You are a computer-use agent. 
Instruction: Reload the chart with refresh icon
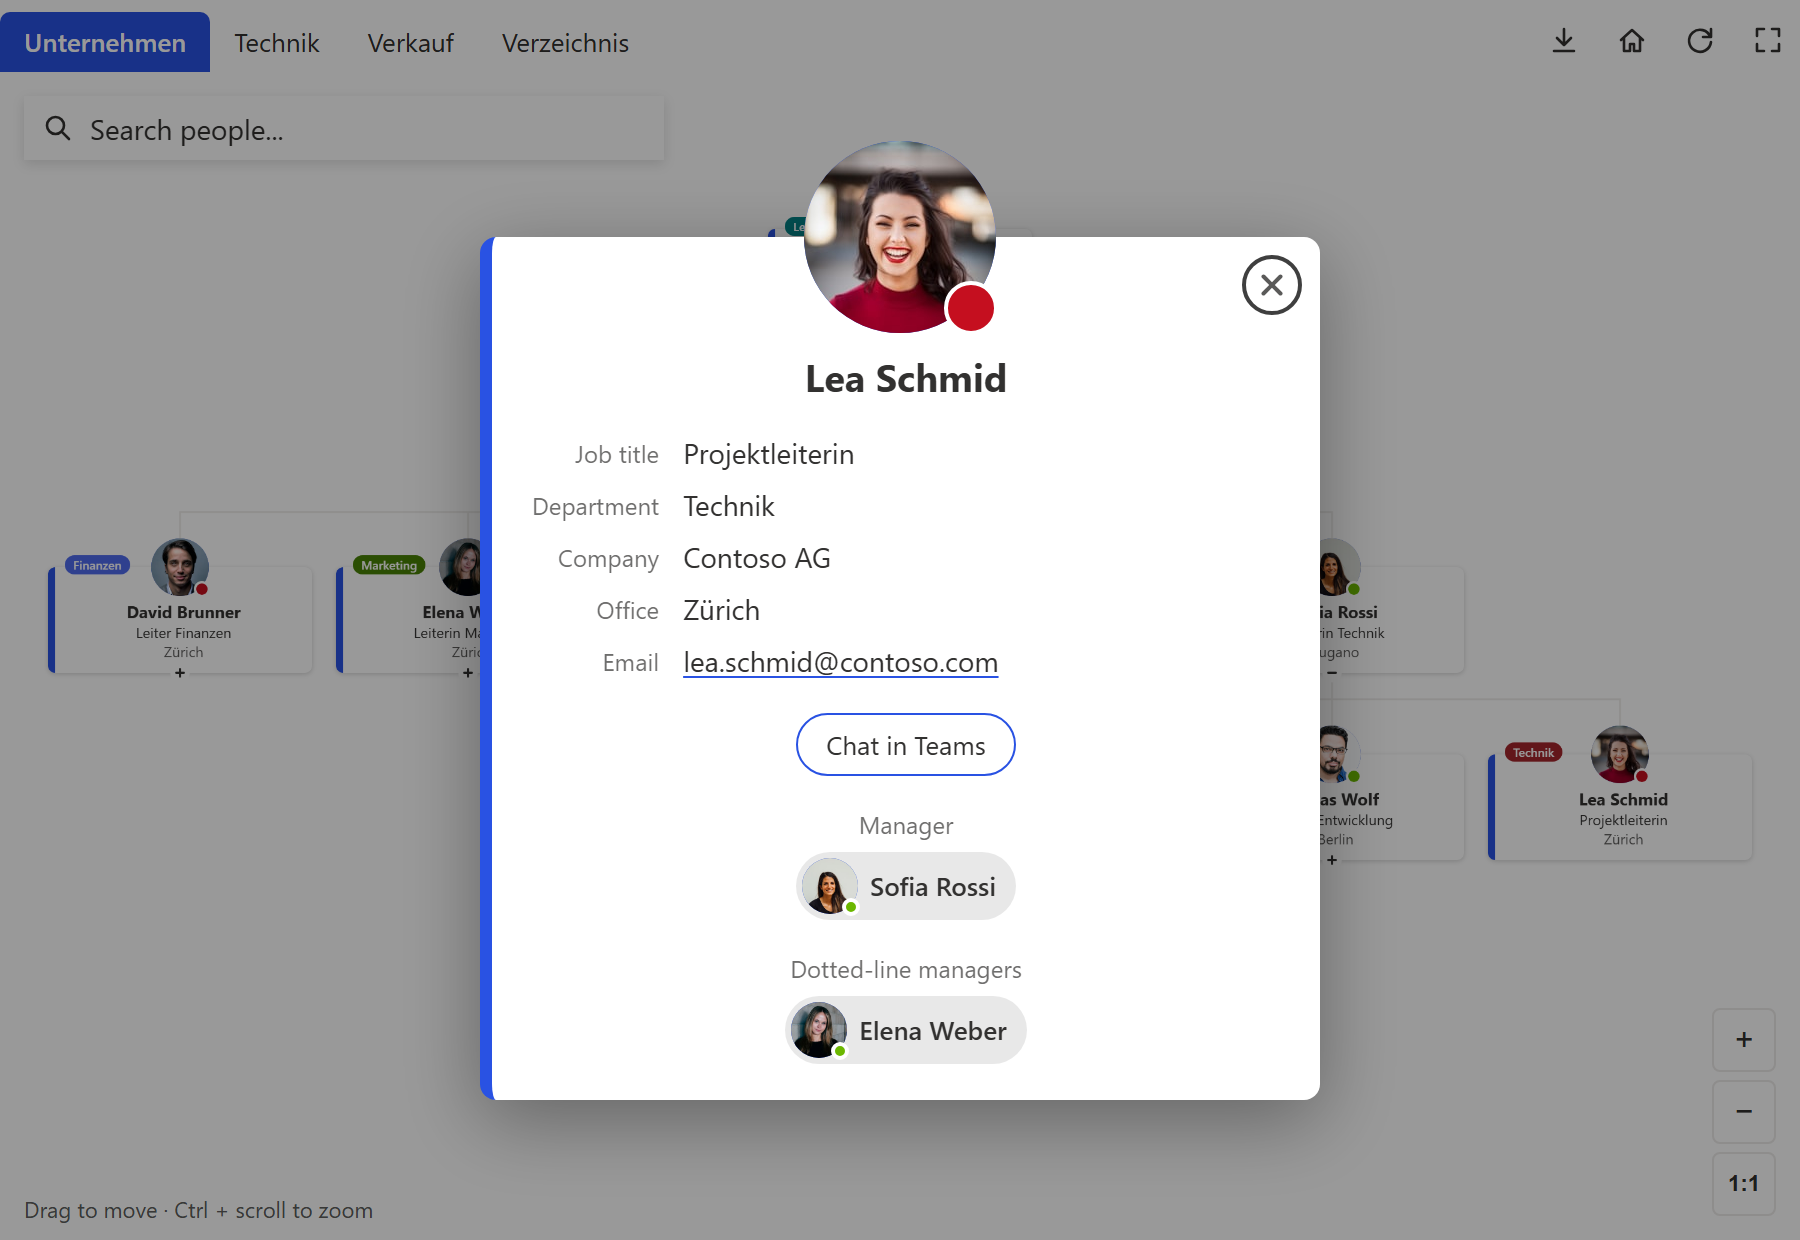point(1700,41)
